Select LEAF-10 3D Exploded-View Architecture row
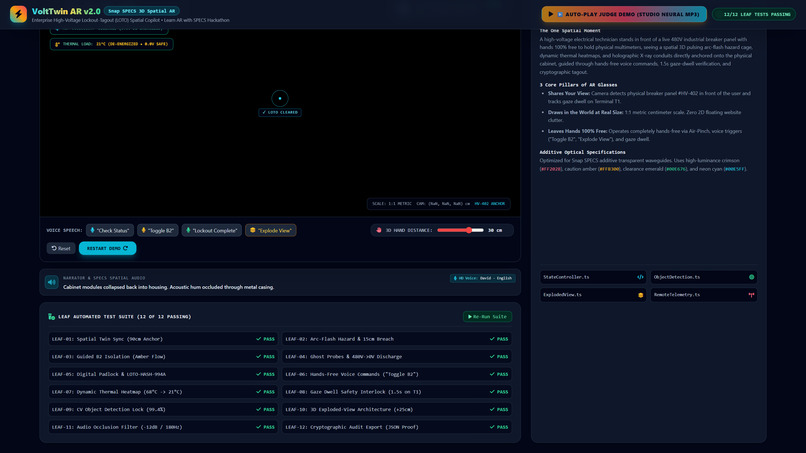The width and height of the screenshot is (806, 453). (x=396, y=409)
